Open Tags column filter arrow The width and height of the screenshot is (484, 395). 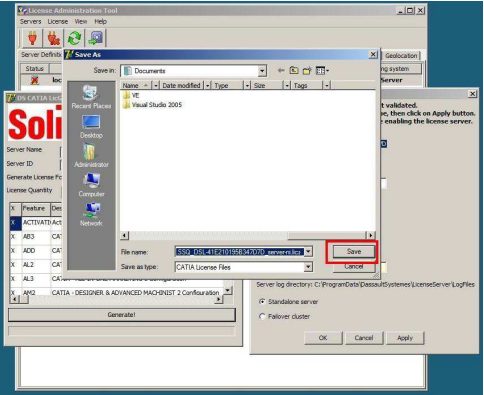(327, 86)
